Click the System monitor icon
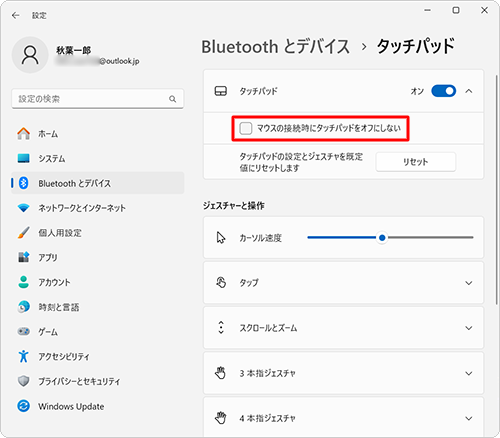Screen dimensions: 500x438 [24, 158]
